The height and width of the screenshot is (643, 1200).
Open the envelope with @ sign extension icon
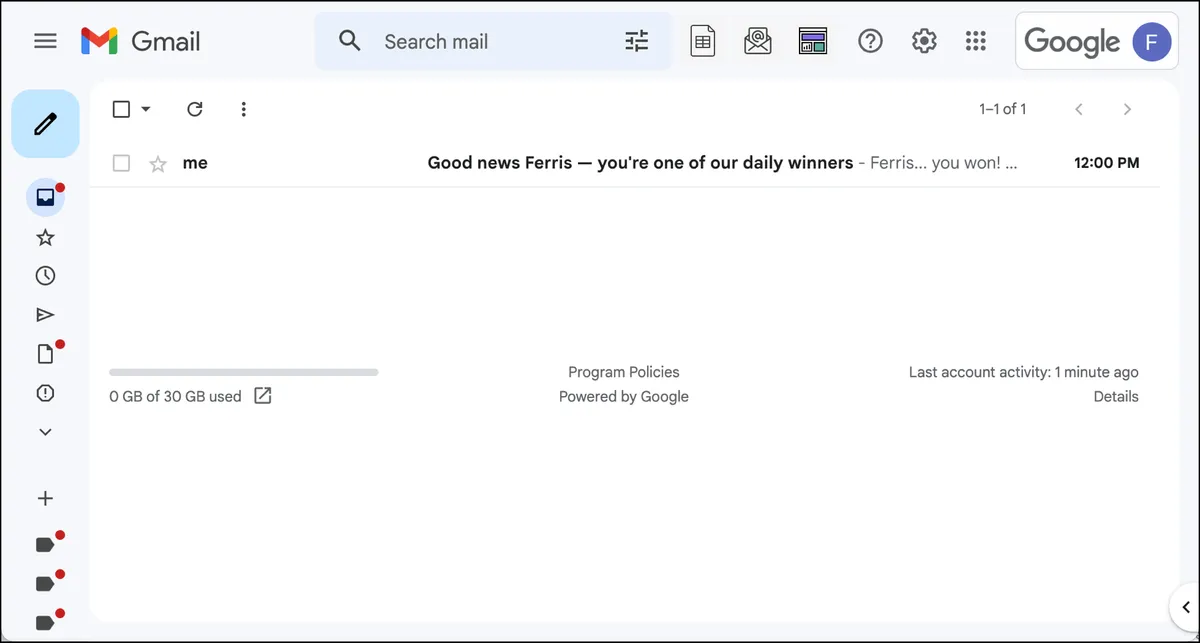[758, 41]
